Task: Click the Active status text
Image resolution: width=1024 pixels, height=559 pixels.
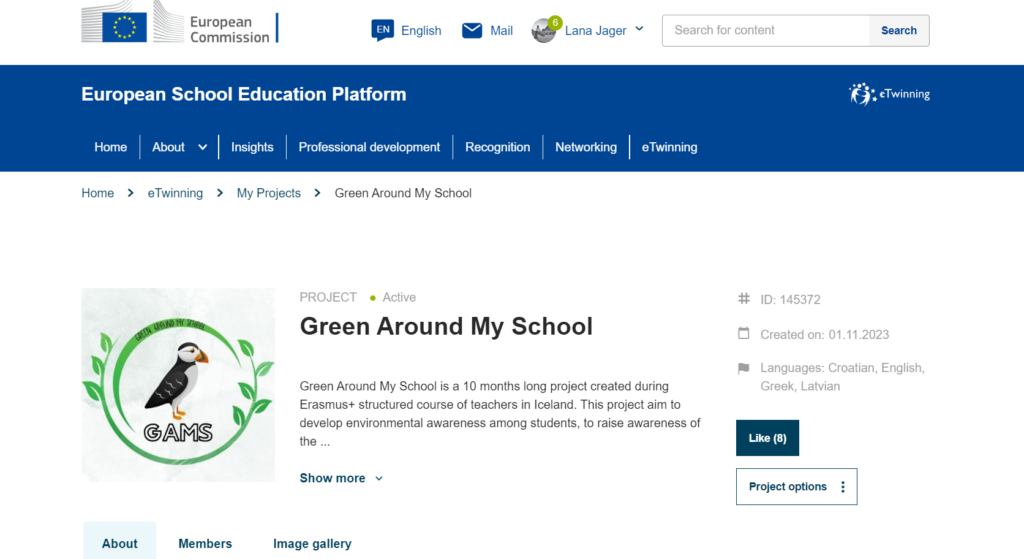Action: 399,297
